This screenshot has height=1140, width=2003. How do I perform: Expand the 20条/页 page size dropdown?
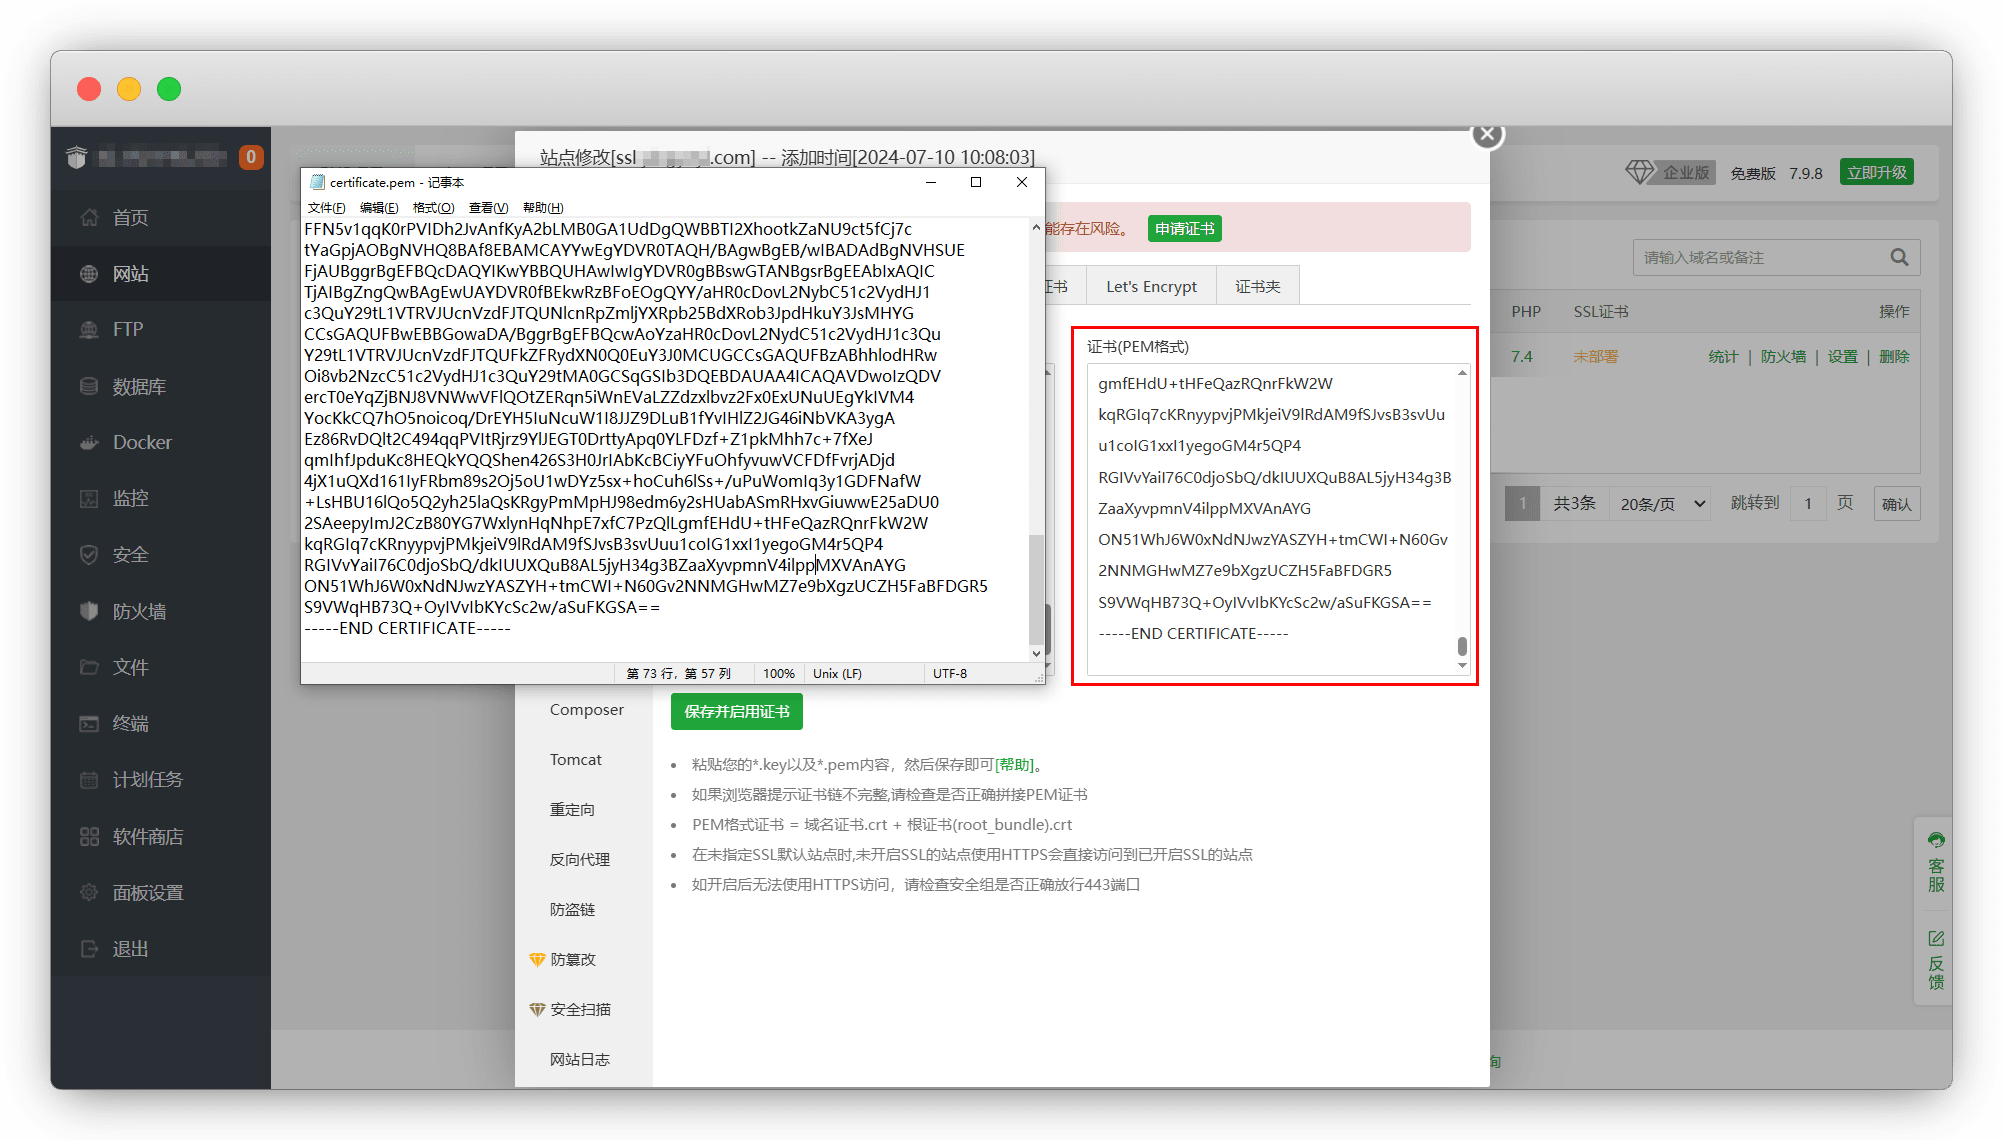[1661, 504]
